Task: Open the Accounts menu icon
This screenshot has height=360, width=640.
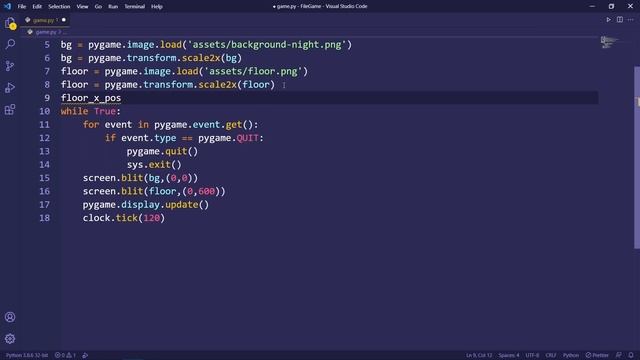Action: (x=10, y=317)
